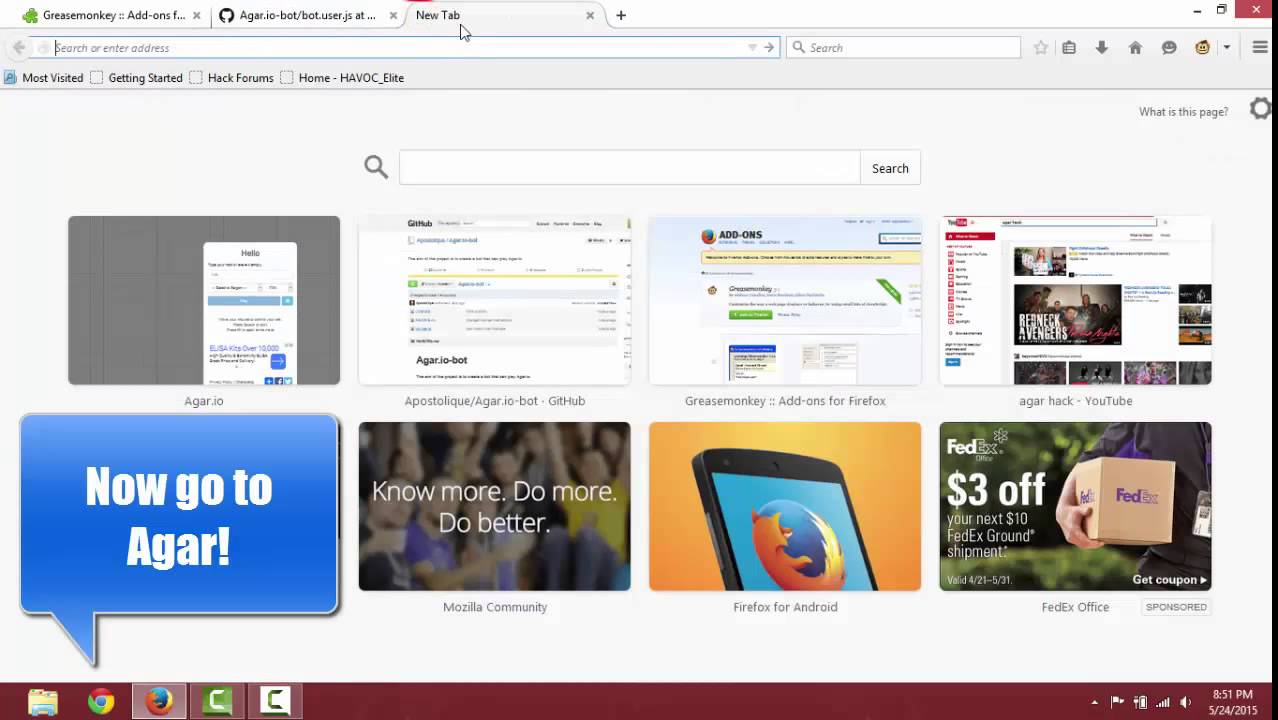The image size is (1278, 720).
Task: Bookmark this page with star icon
Action: (x=1041, y=47)
